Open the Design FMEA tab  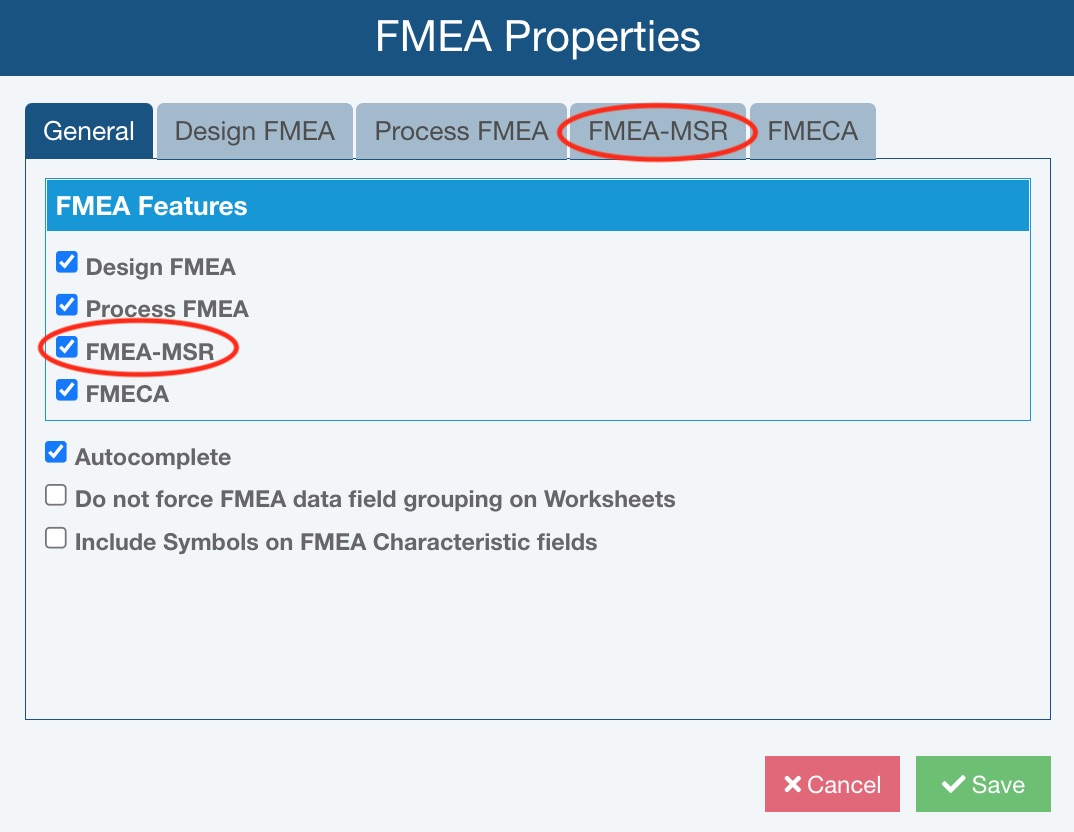coord(254,131)
